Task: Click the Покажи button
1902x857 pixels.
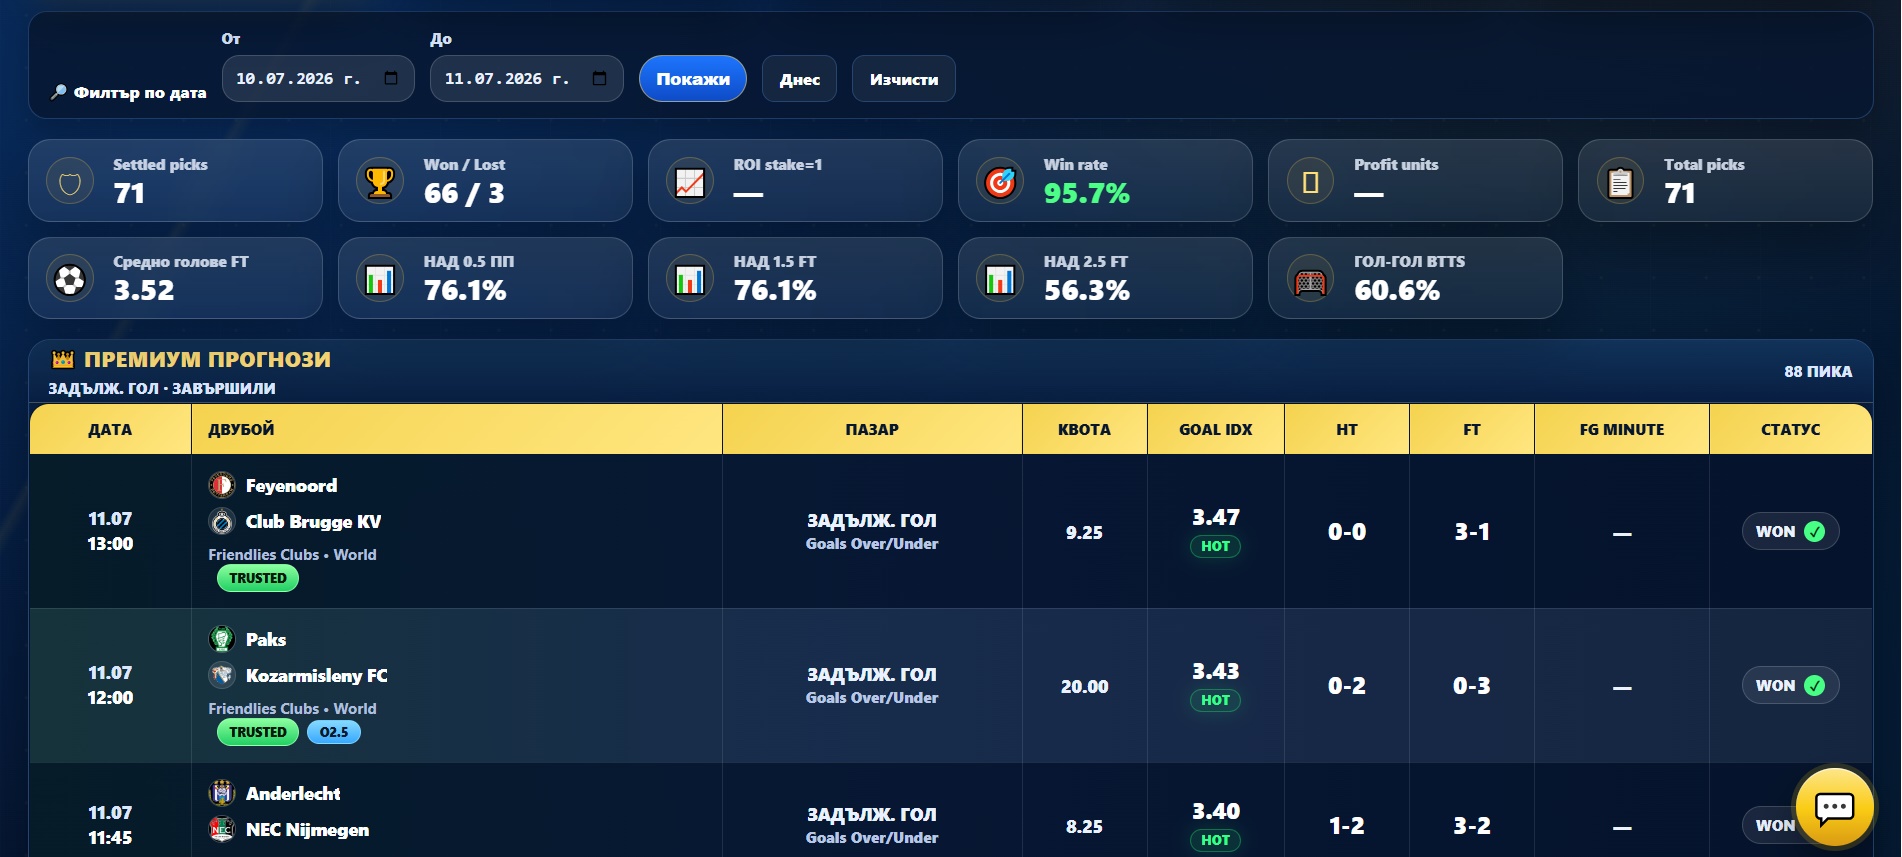Action: tap(693, 79)
